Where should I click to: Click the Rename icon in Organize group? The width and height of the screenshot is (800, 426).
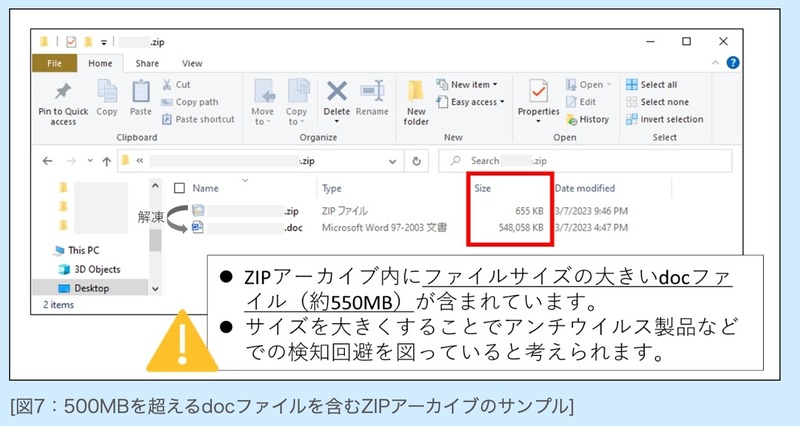coord(373,92)
